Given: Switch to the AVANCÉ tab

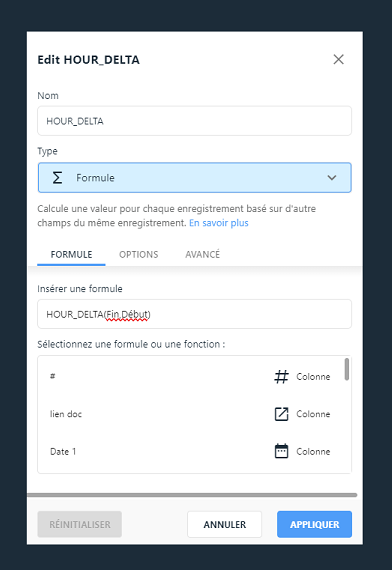Looking at the screenshot, I should tap(203, 254).
